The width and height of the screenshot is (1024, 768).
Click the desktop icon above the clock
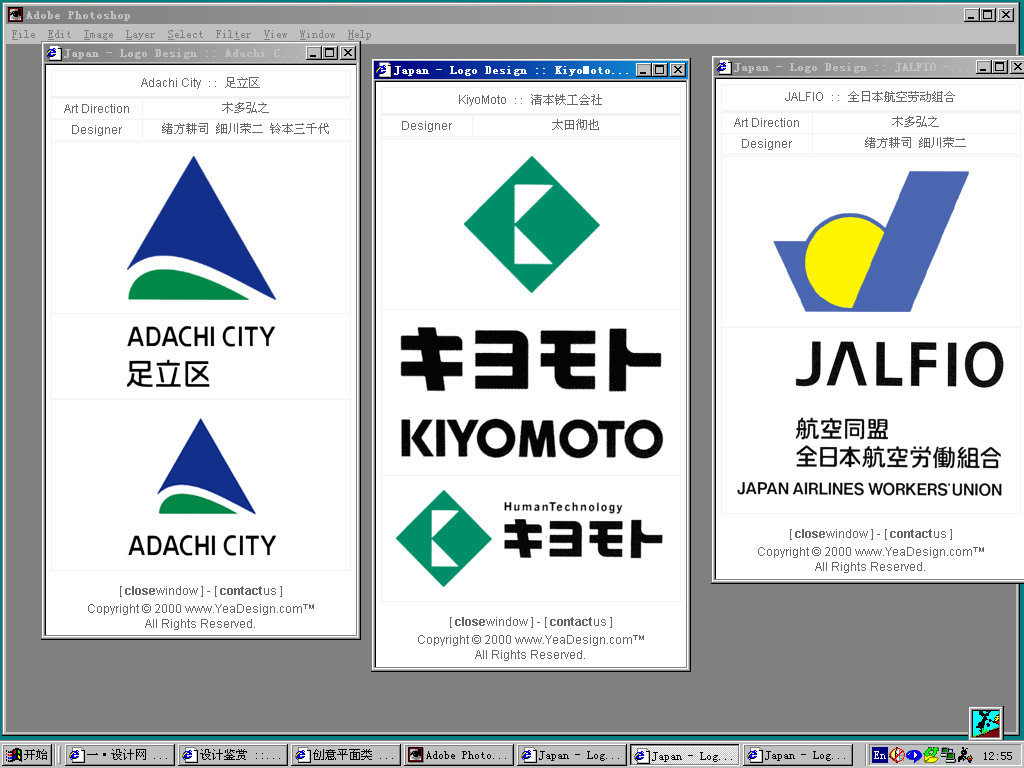pos(986,723)
